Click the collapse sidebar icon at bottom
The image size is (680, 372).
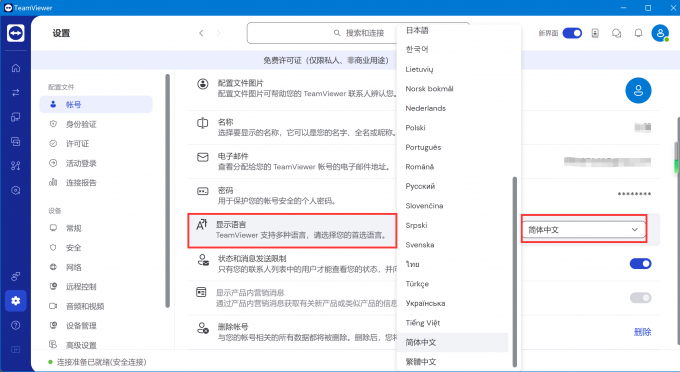tap(16, 349)
